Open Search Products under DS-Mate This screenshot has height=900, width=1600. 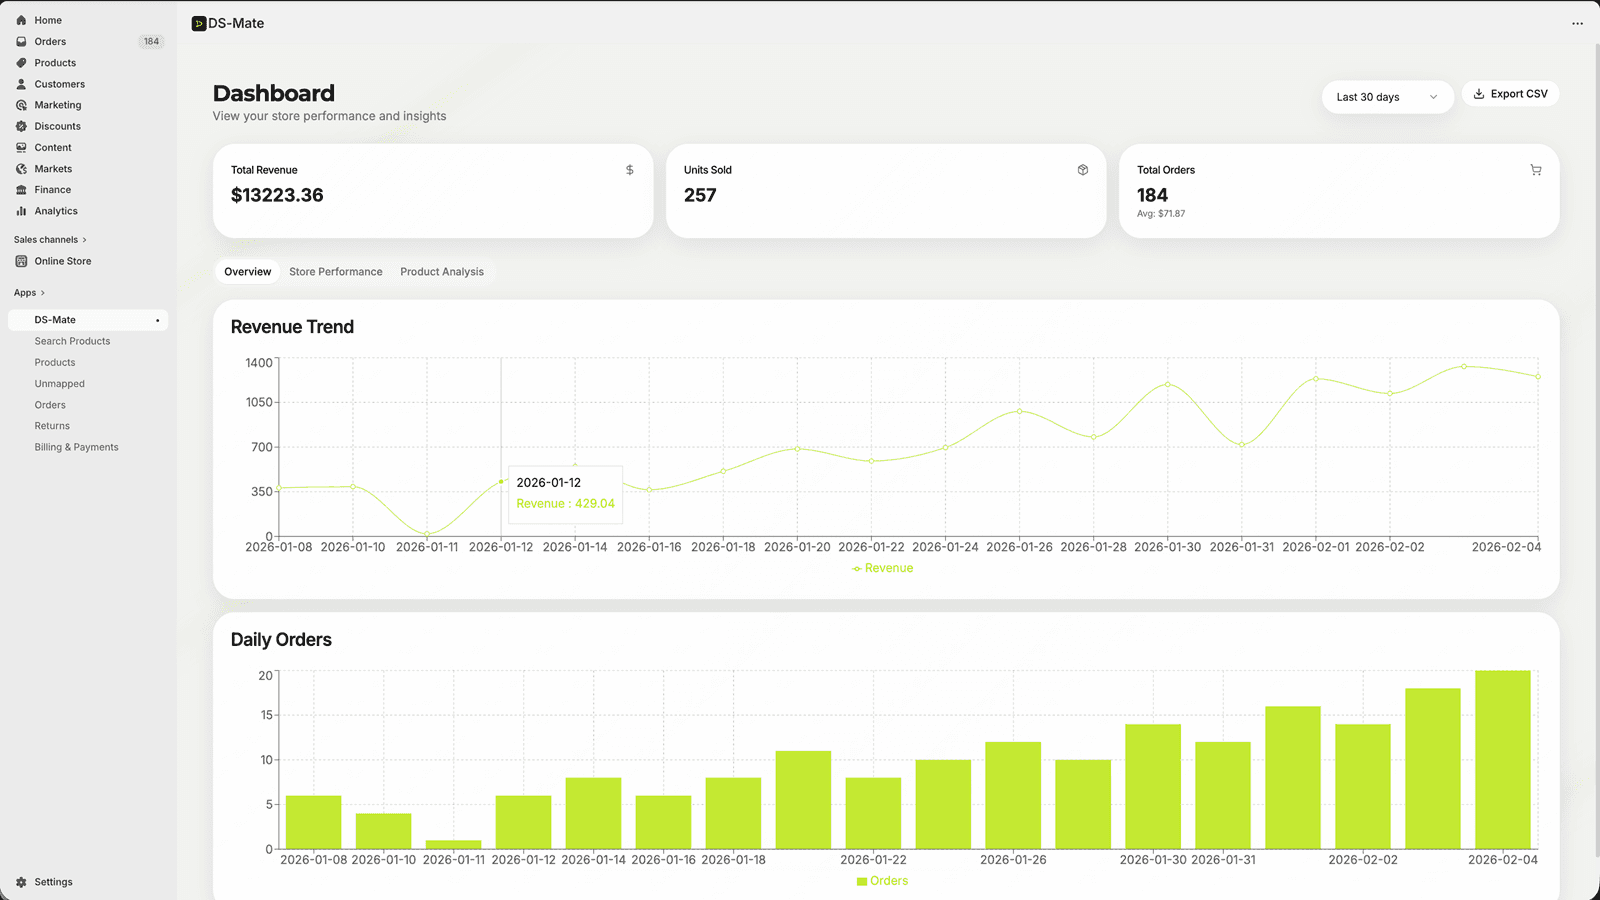[x=72, y=341]
